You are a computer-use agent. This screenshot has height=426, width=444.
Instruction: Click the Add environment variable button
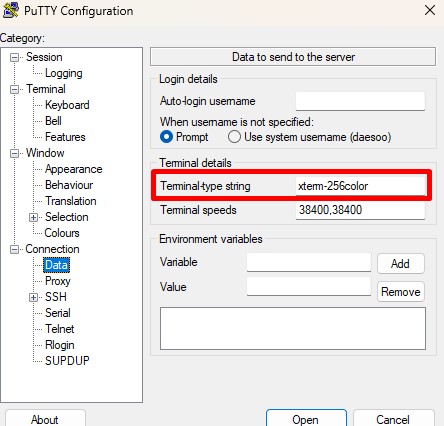pos(401,264)
